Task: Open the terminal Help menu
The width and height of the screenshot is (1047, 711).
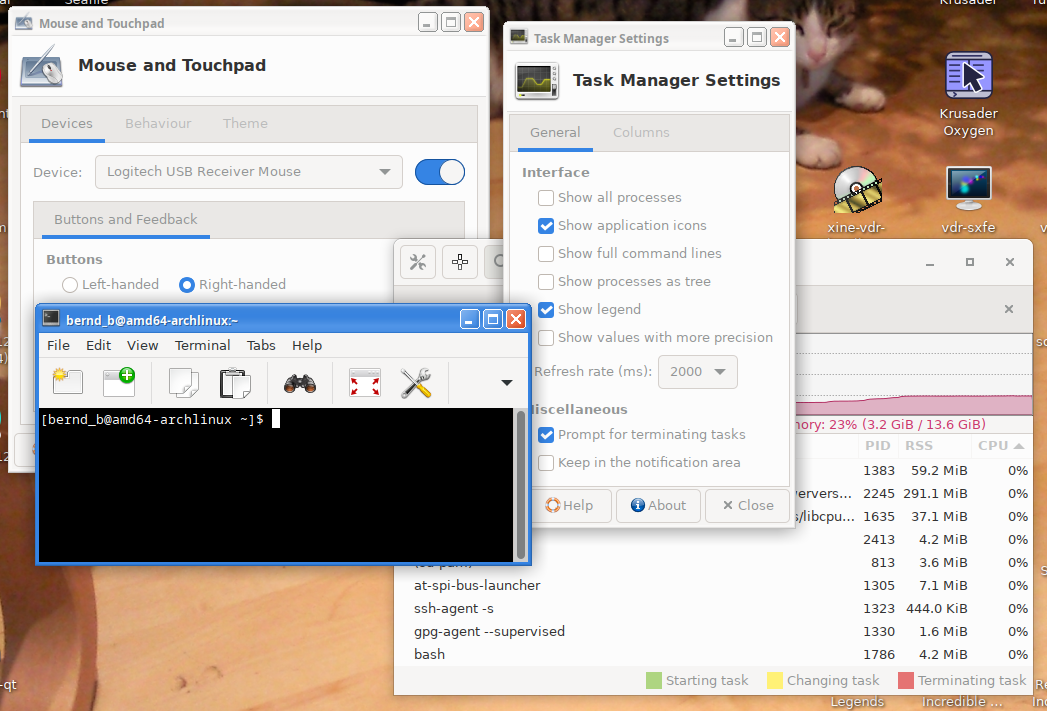Action: point(306,345)
